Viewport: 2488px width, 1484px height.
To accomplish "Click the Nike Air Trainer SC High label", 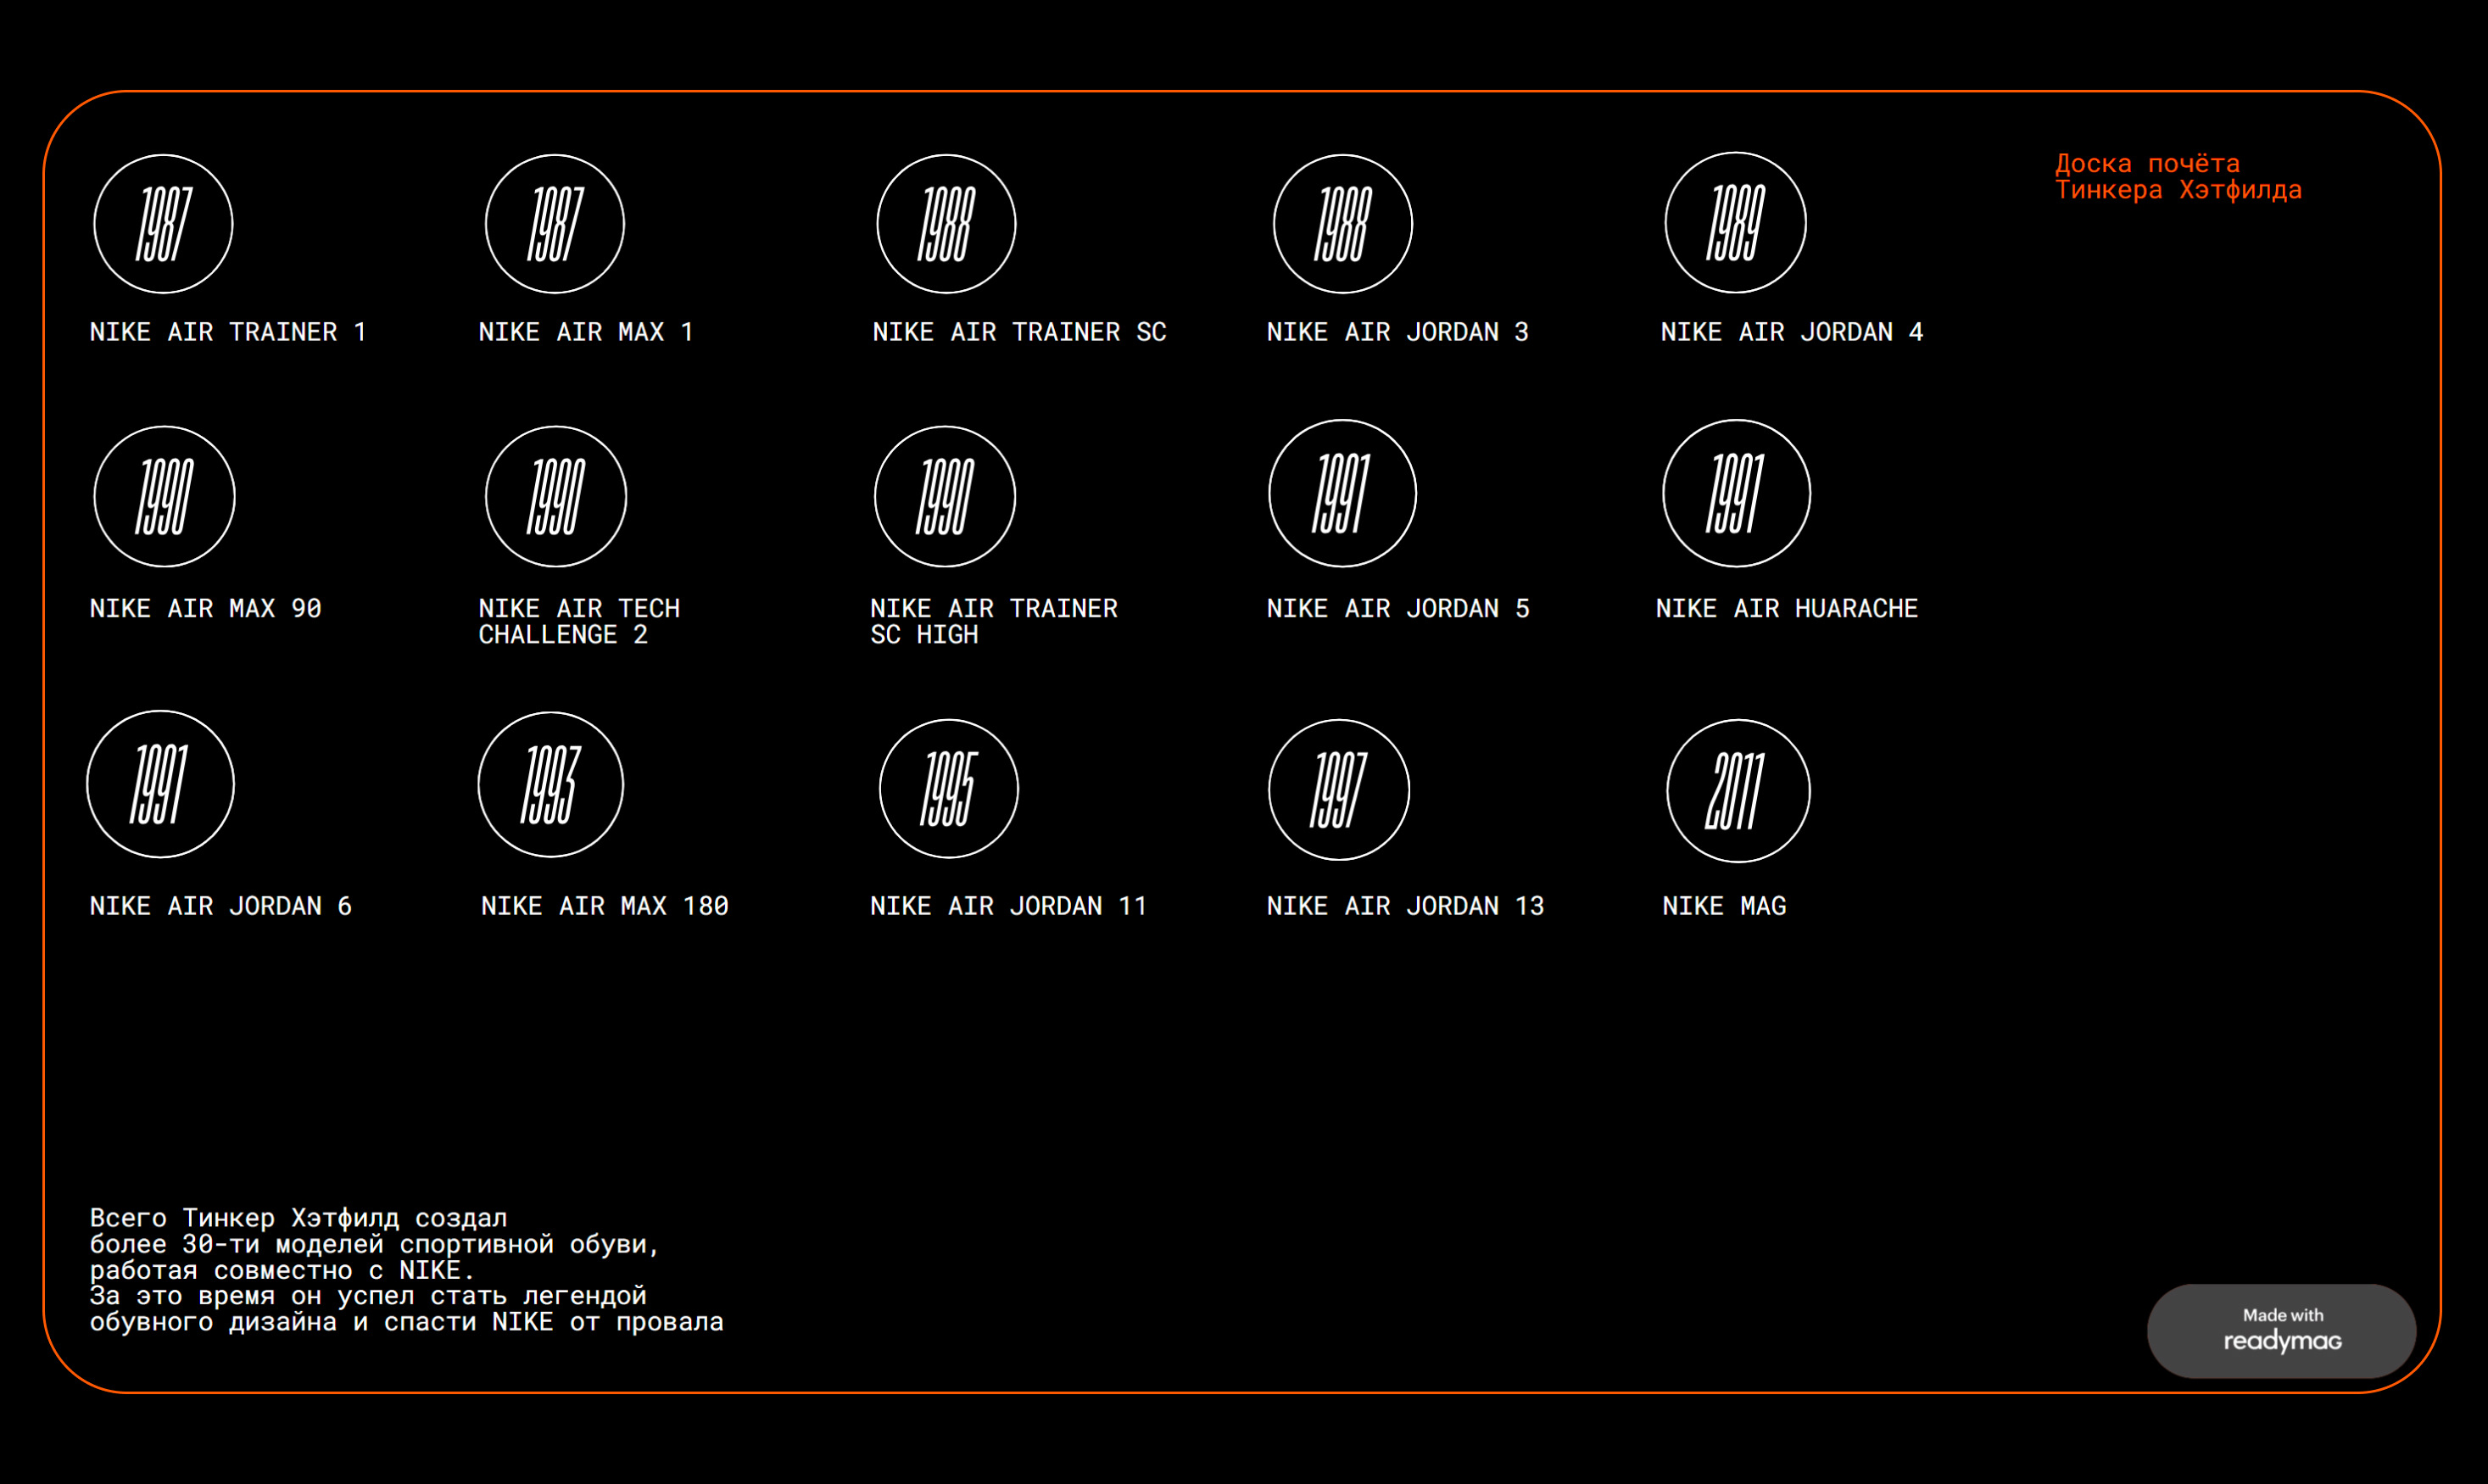I will coord(992,621).
